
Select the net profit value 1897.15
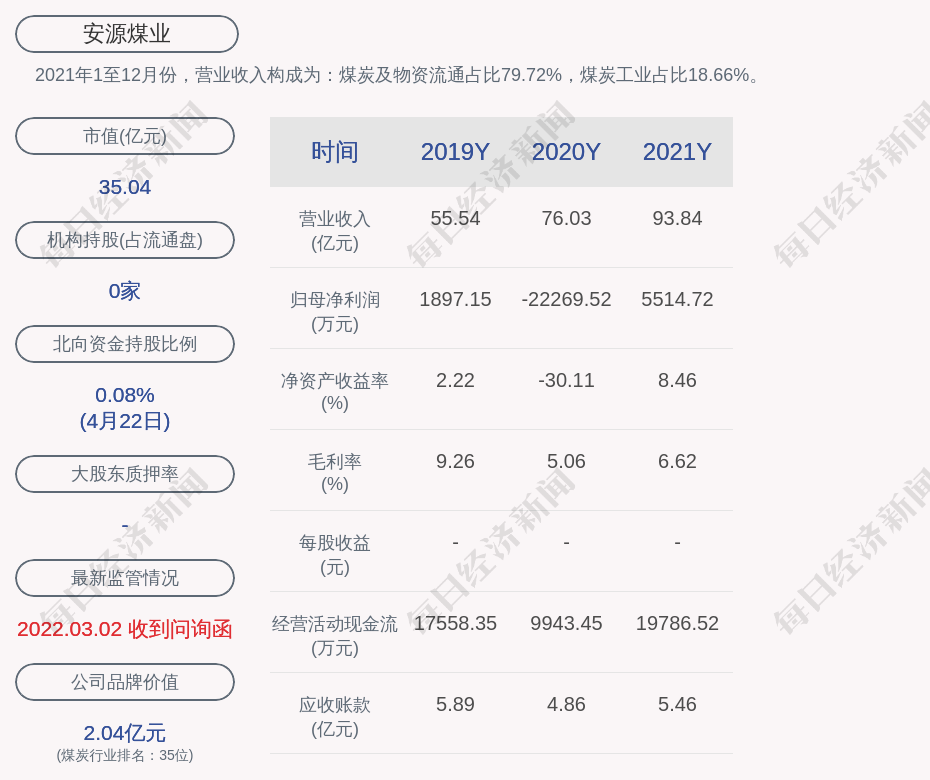455,300
